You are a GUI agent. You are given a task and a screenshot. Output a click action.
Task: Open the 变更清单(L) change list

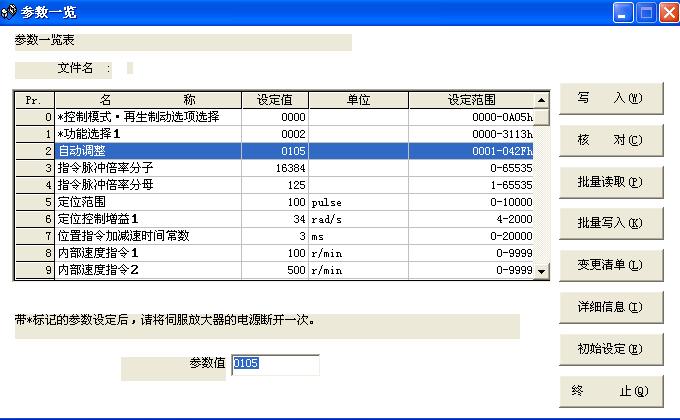[x=609, y=265]
